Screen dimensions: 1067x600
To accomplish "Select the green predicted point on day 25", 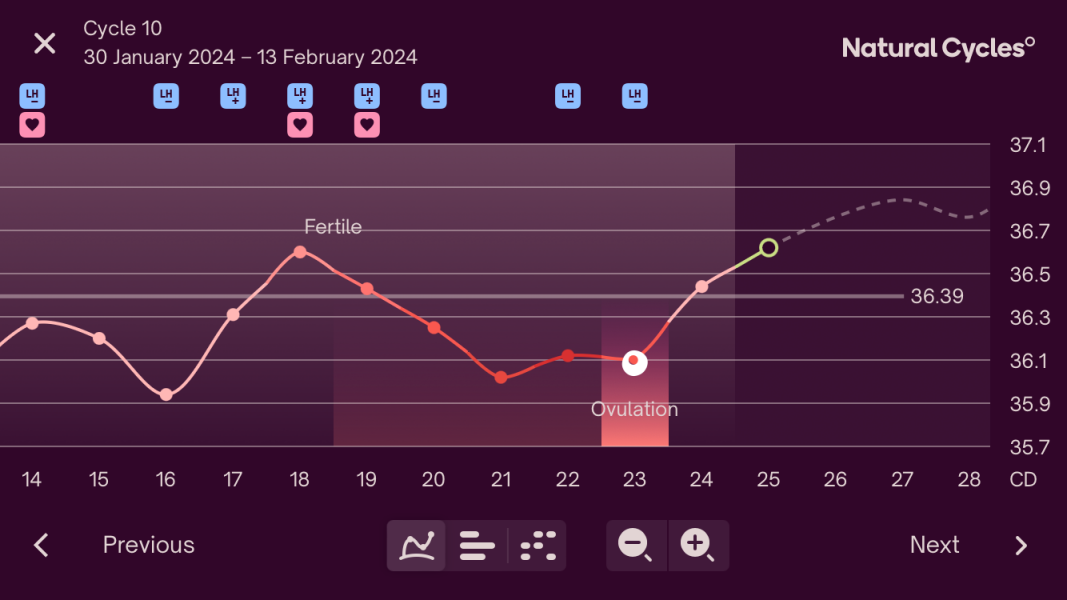I will click(768, 248).
